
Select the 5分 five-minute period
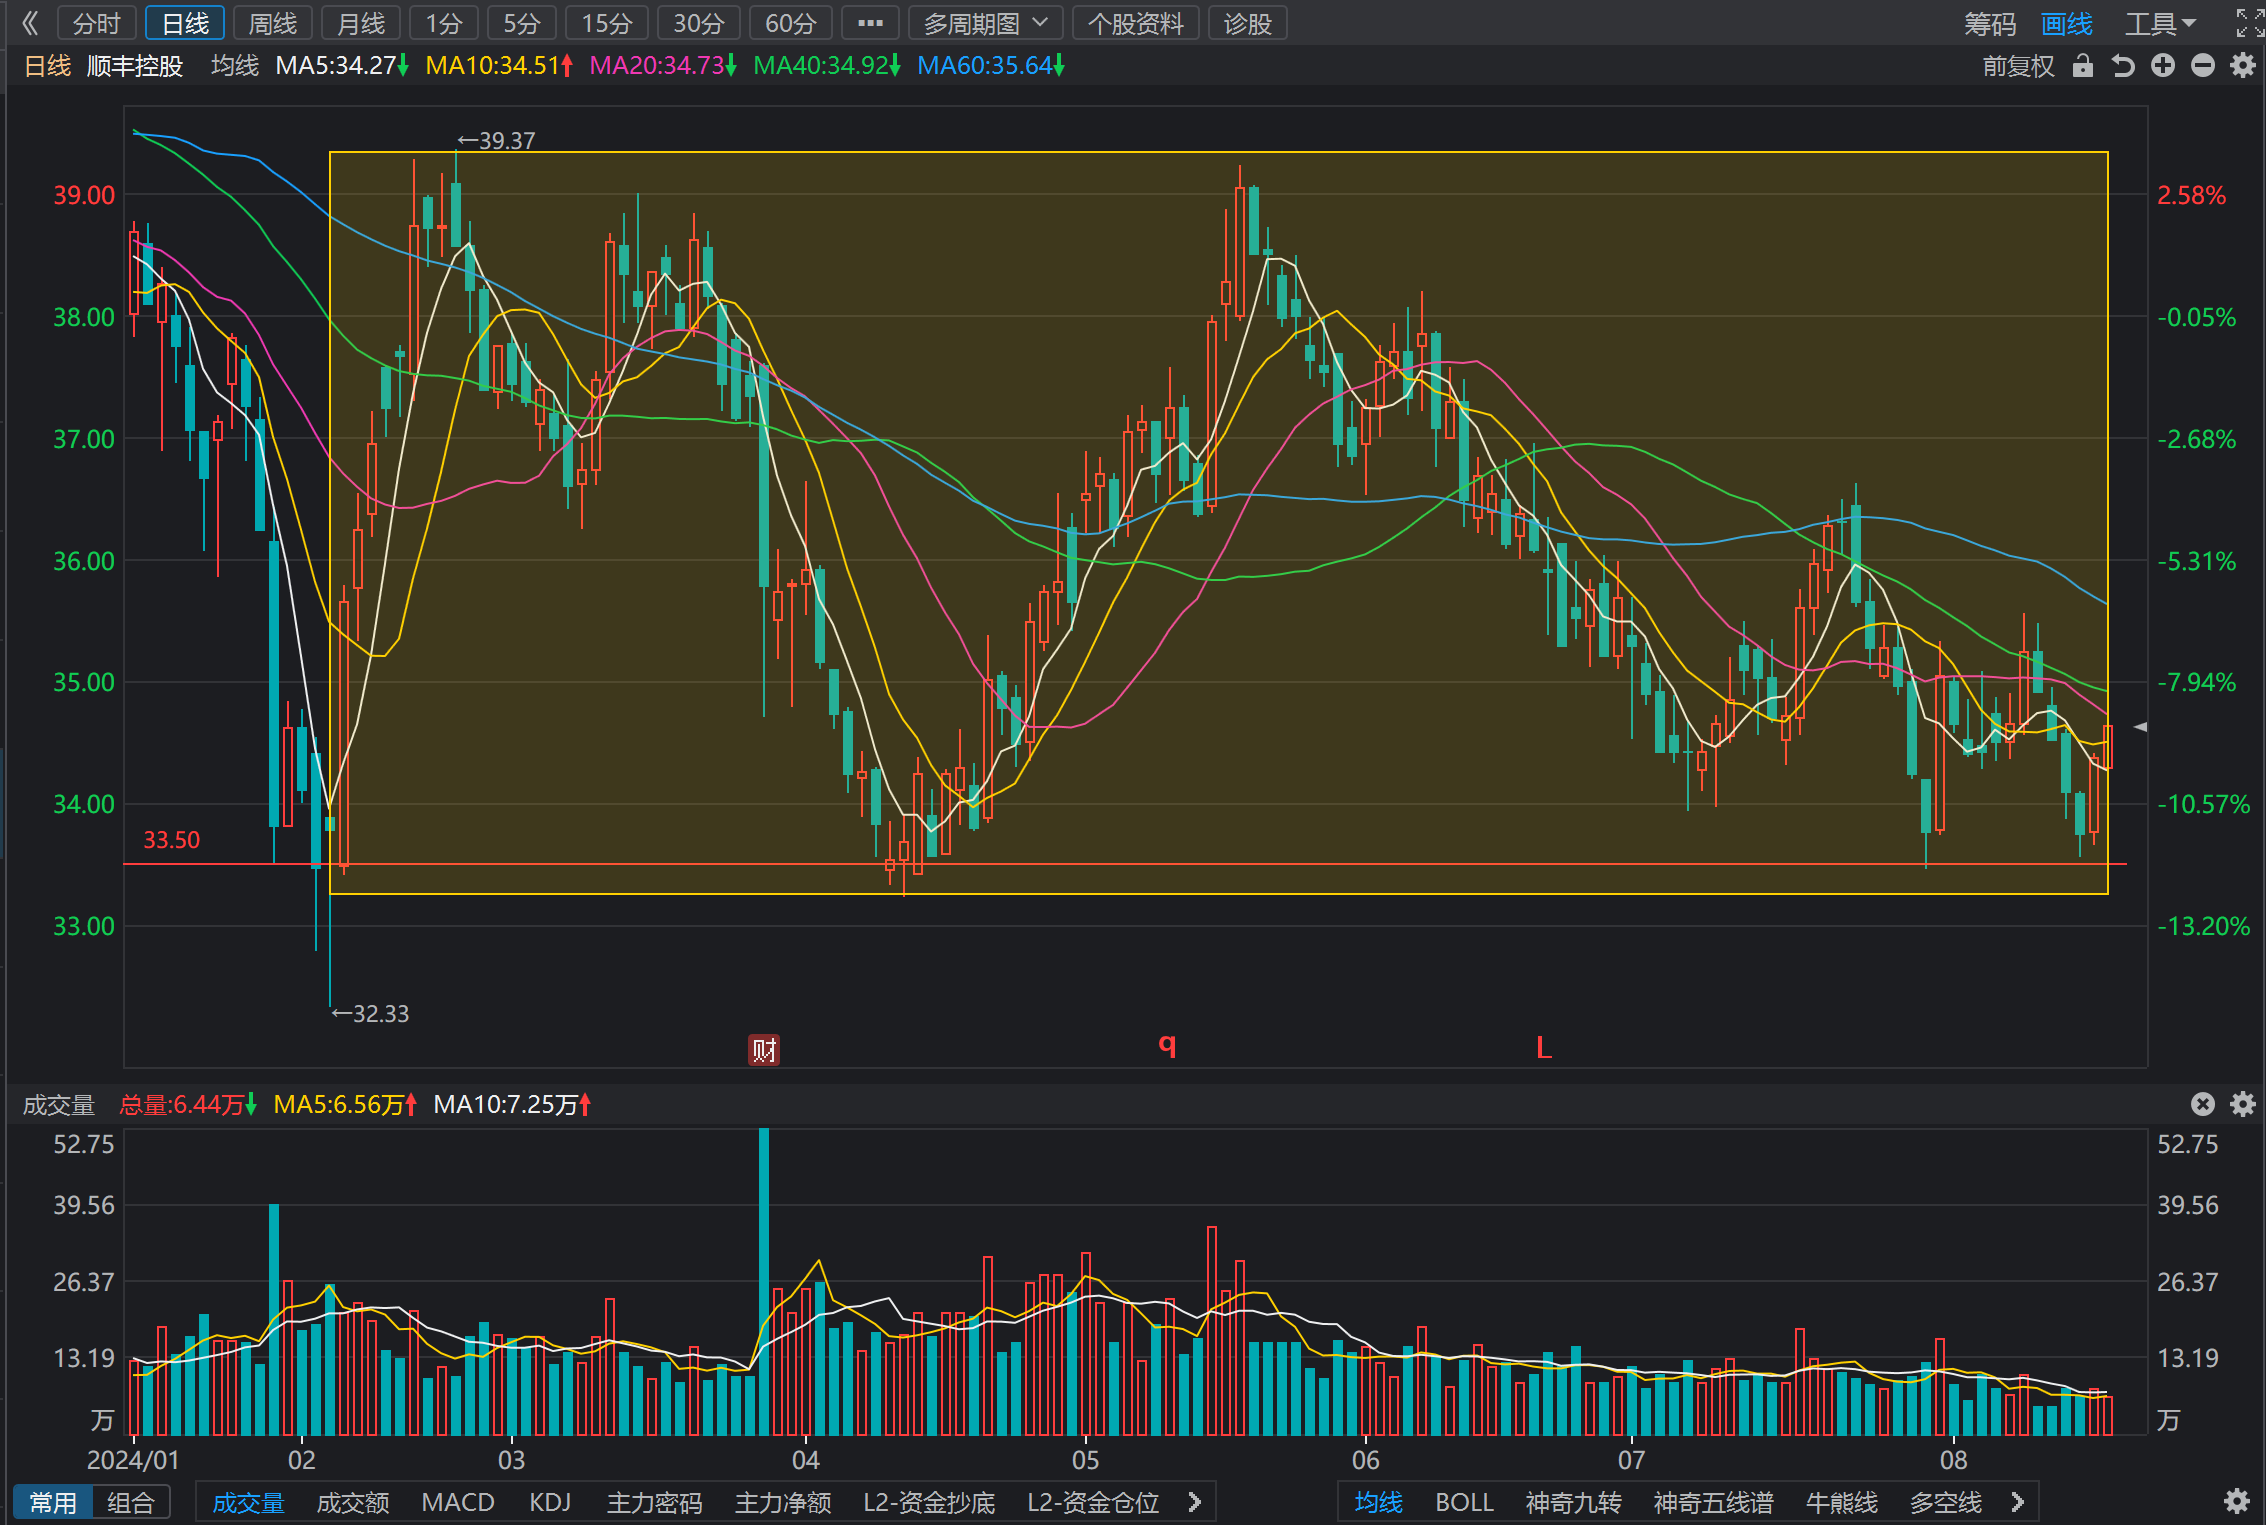[x=522, y=23]
